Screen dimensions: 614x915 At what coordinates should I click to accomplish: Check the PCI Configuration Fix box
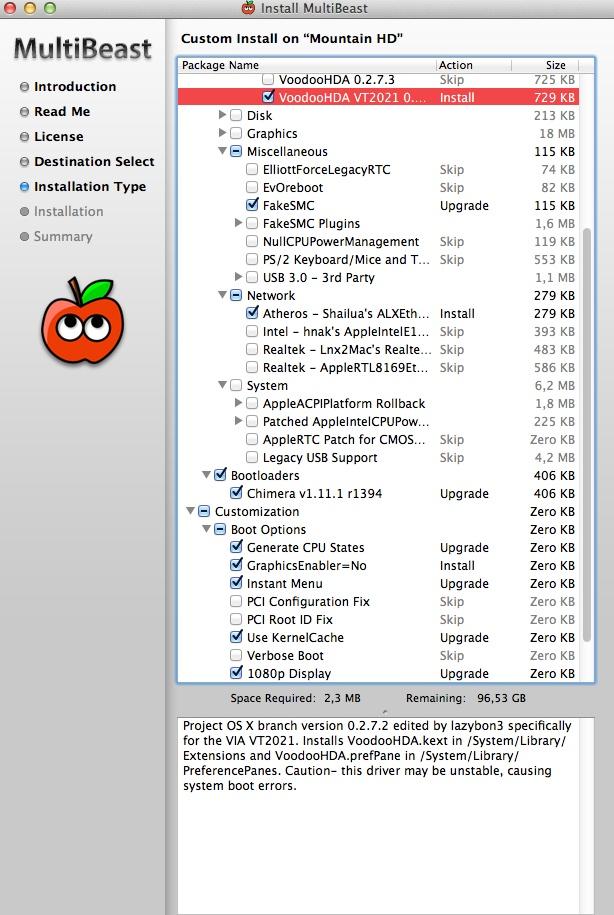[x=236, y=601]
